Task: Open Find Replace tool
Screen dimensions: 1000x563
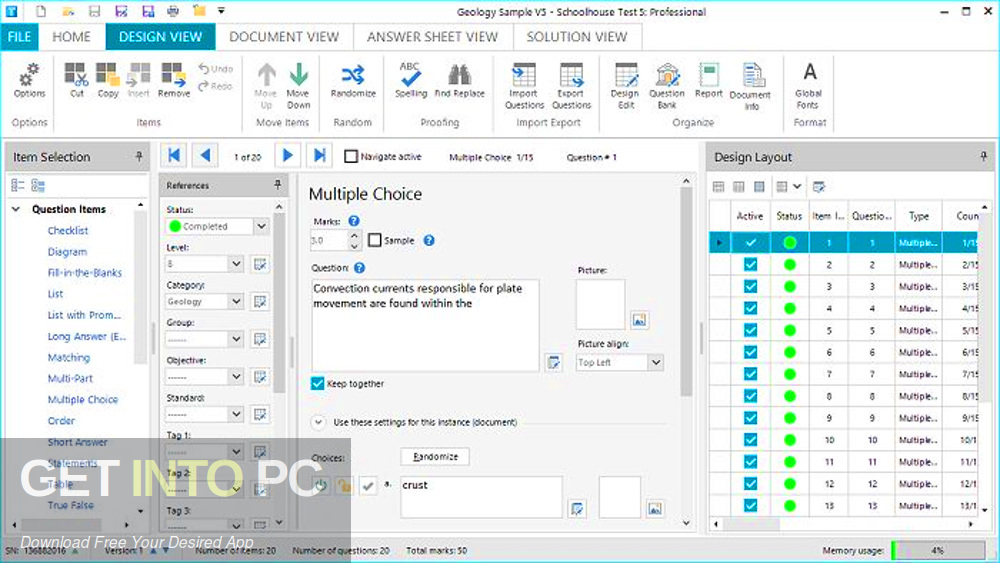Action: coord(459,81)
